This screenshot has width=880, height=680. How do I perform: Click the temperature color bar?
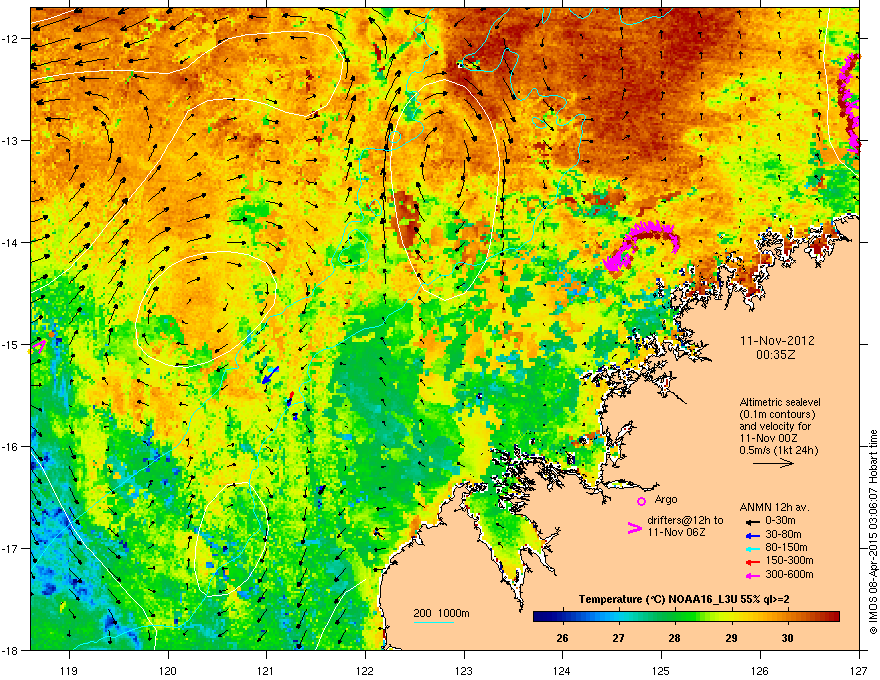click(686, 617)
